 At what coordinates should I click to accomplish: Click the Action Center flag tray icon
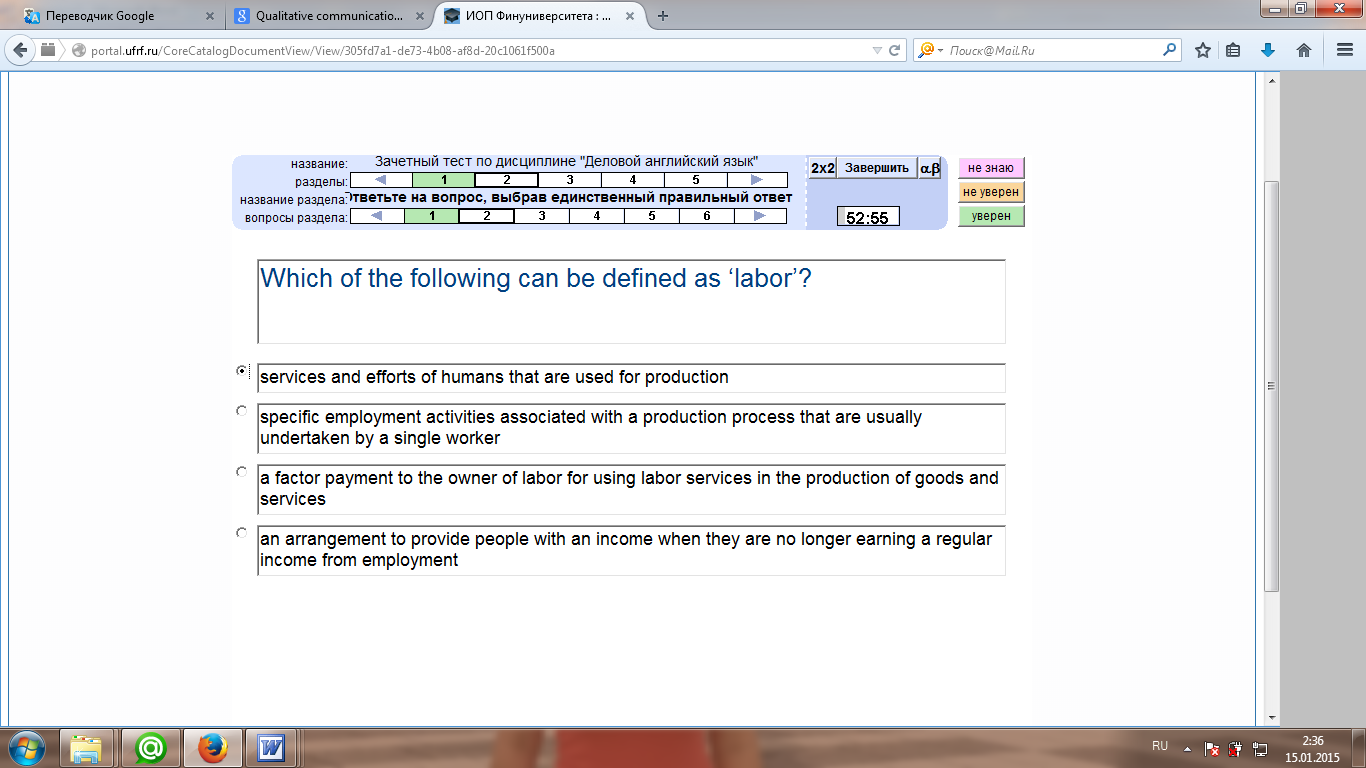click(x=1212, y=748)
